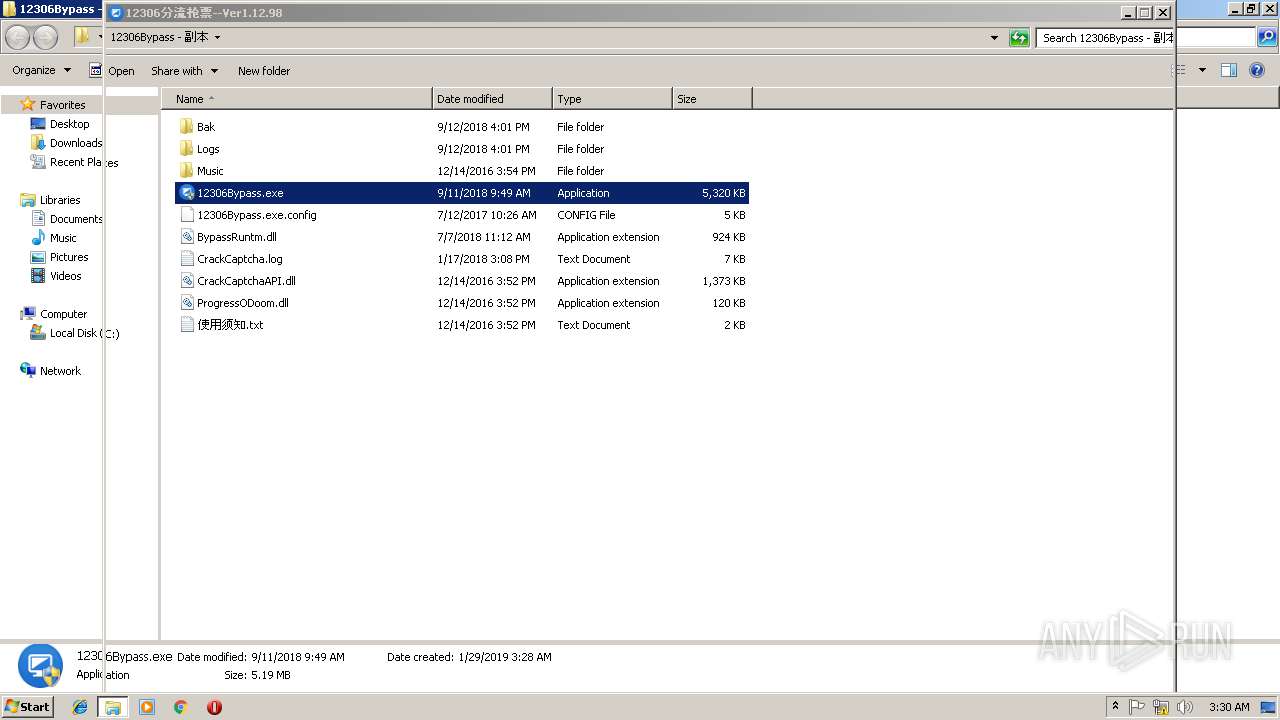Select Network in navigation pane
The width and height of the screenshot is (1280, 720).
tap(60, 371)
